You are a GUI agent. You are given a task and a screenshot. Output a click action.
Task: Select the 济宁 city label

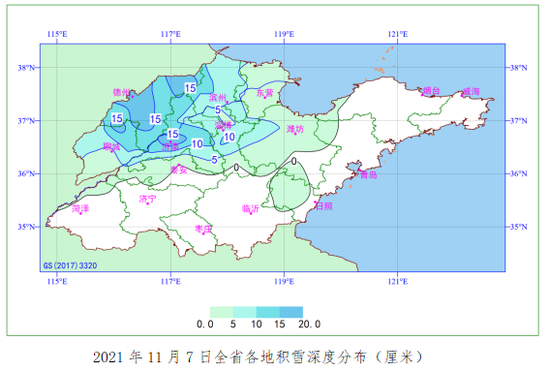coord(148,199)
